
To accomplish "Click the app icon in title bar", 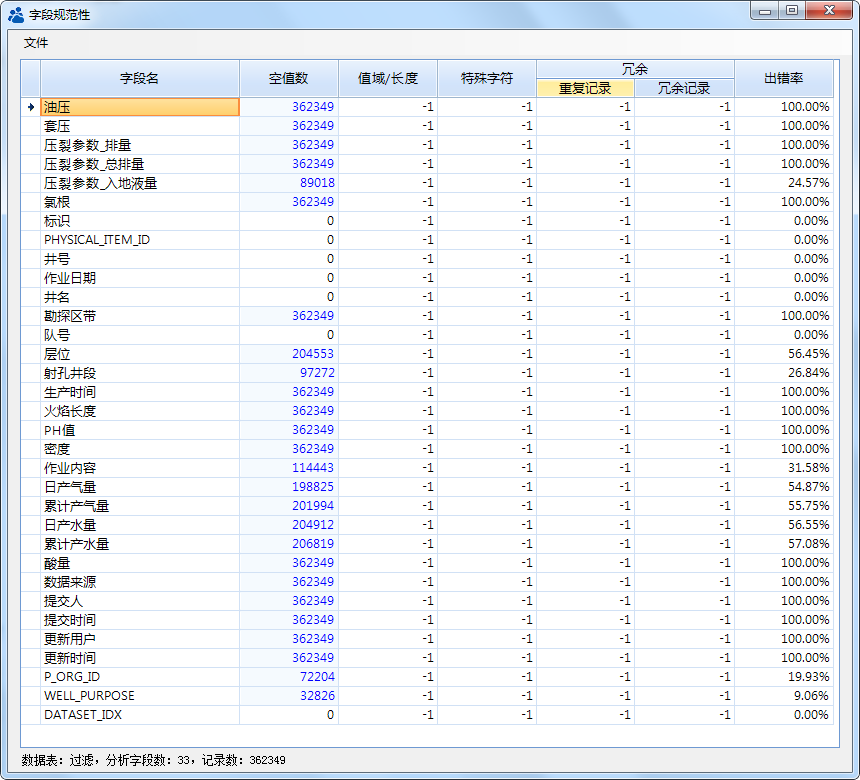I will (x=16, y=15).
